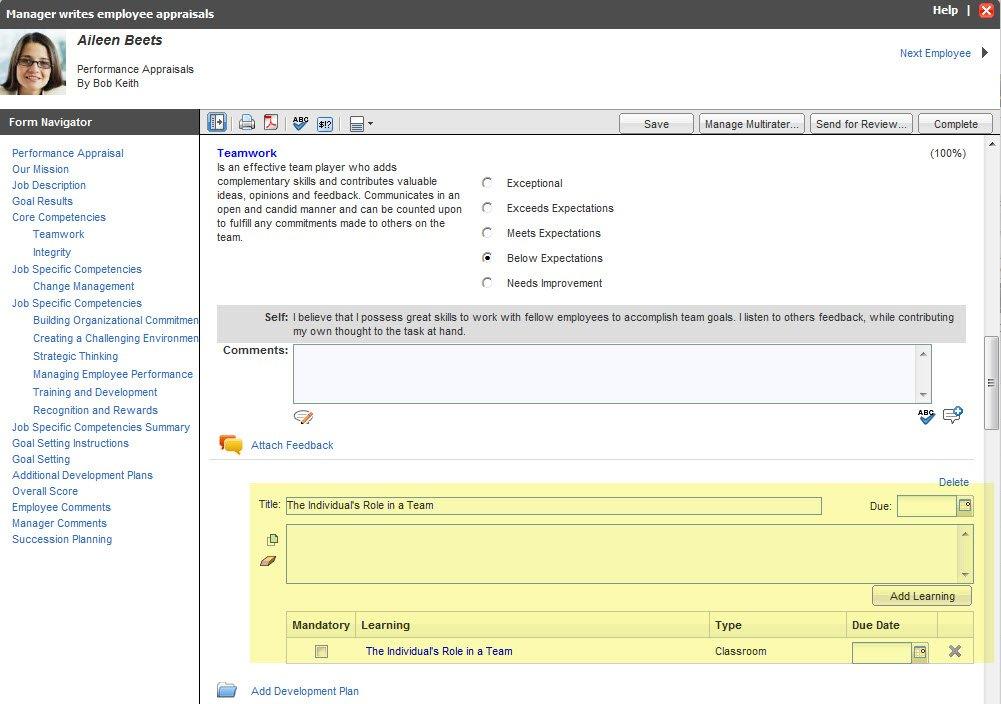This screenshot has height=704, width=1001.
Task: Select the Below Expectations radio button
Action: (487, 258)
